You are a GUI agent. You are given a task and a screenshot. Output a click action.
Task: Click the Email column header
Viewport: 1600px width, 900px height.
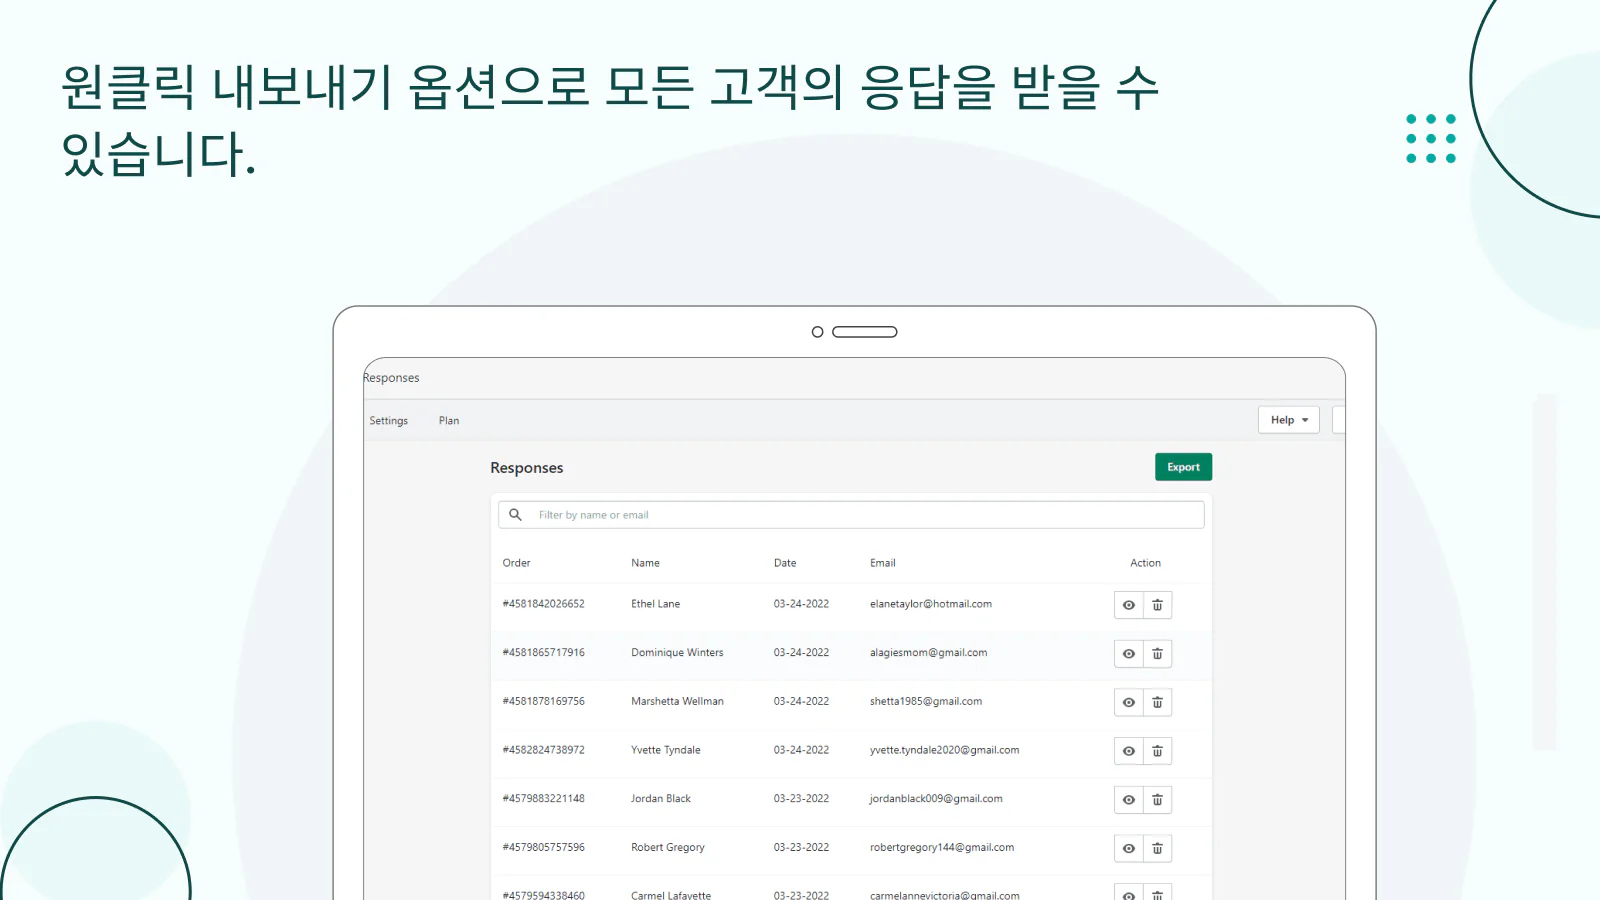pyautogui.click(x=883, y=563)
